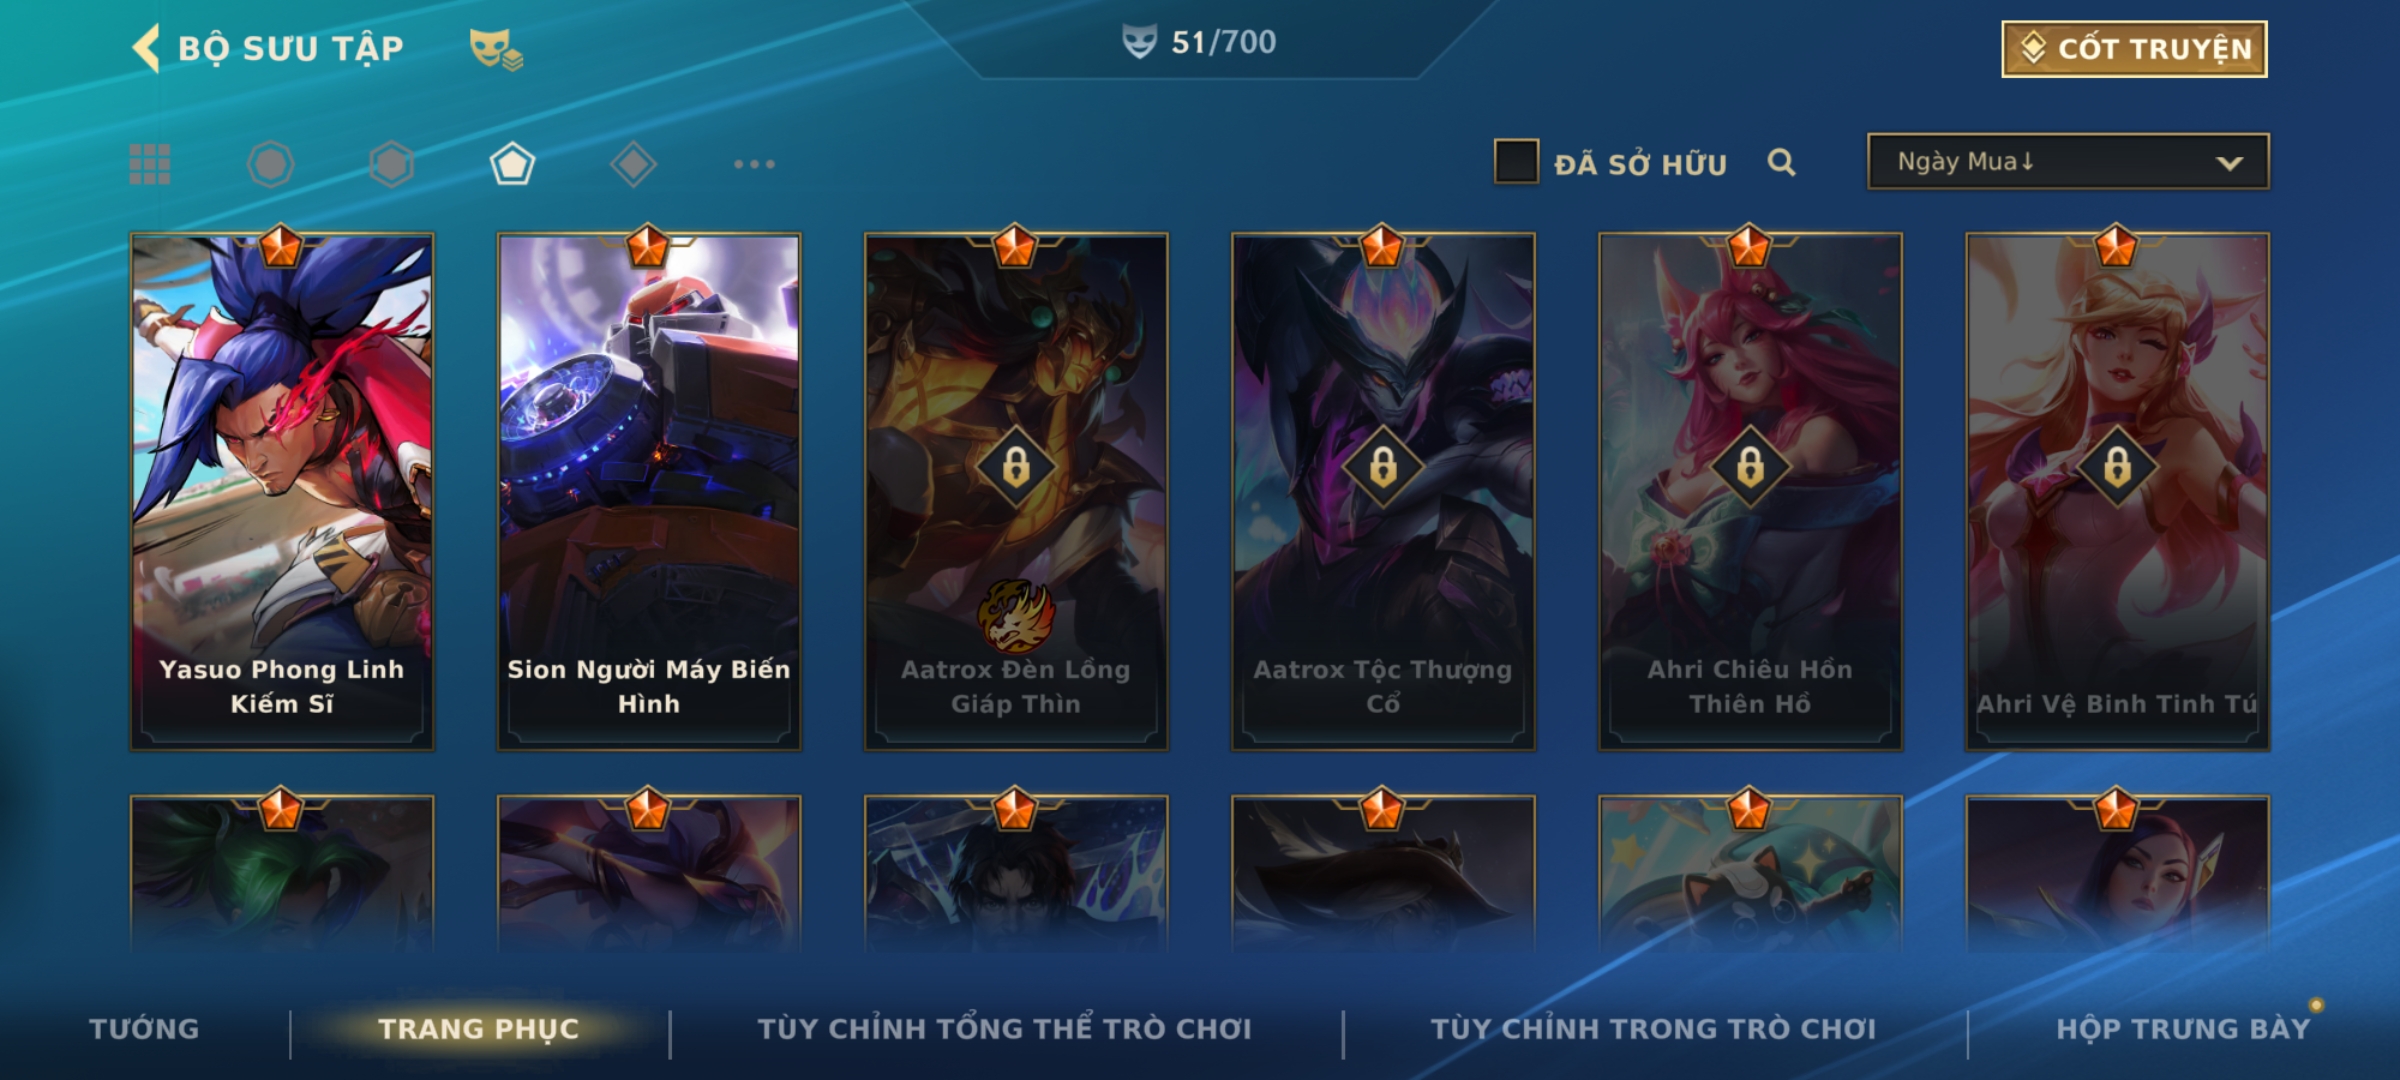Viewport: 2400px width, 1080px height.
Task: Open the search magnifier icon
Action: 1781,162
